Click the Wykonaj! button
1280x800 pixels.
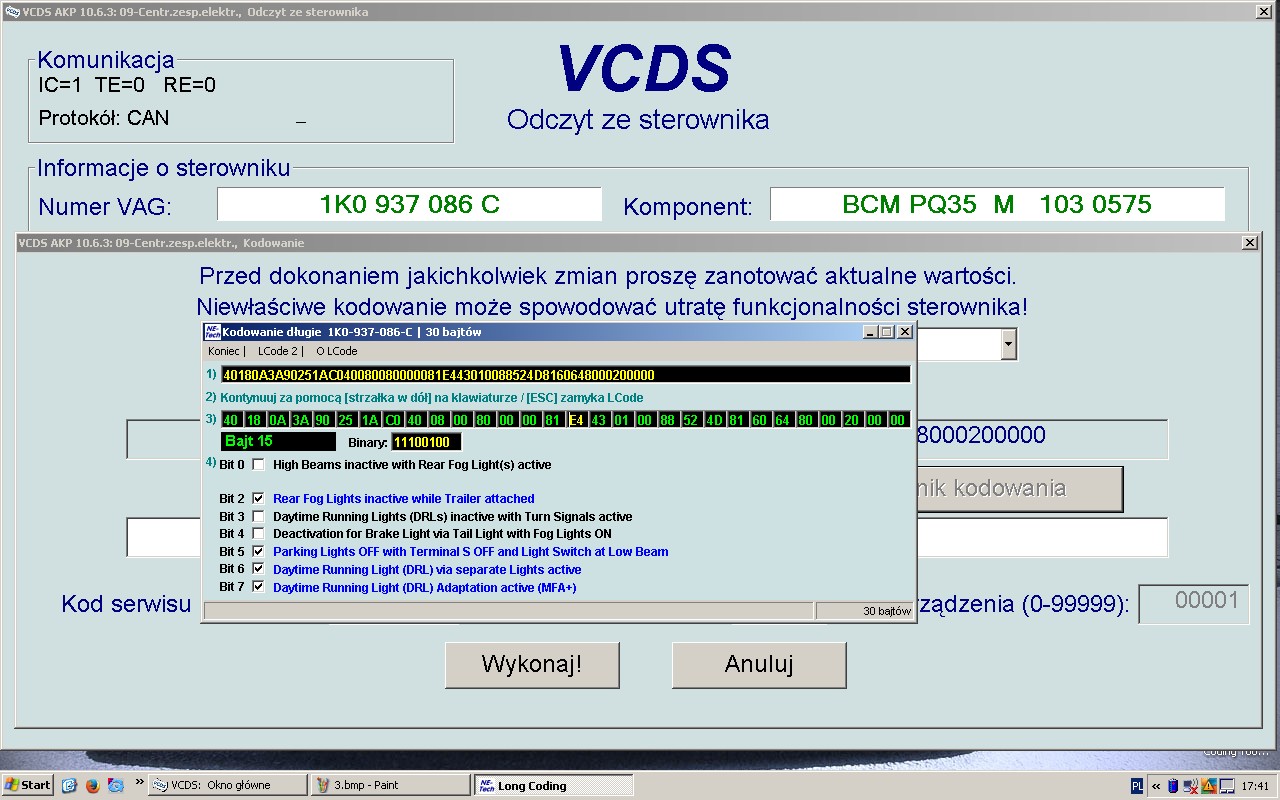[532, 665]
